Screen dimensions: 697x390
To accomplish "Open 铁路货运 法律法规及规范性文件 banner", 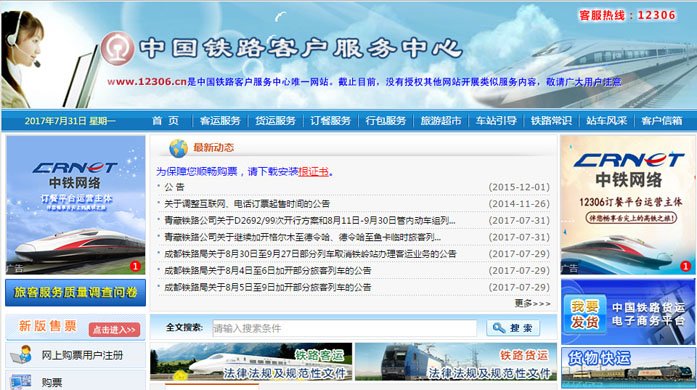I will coord(456,362).
